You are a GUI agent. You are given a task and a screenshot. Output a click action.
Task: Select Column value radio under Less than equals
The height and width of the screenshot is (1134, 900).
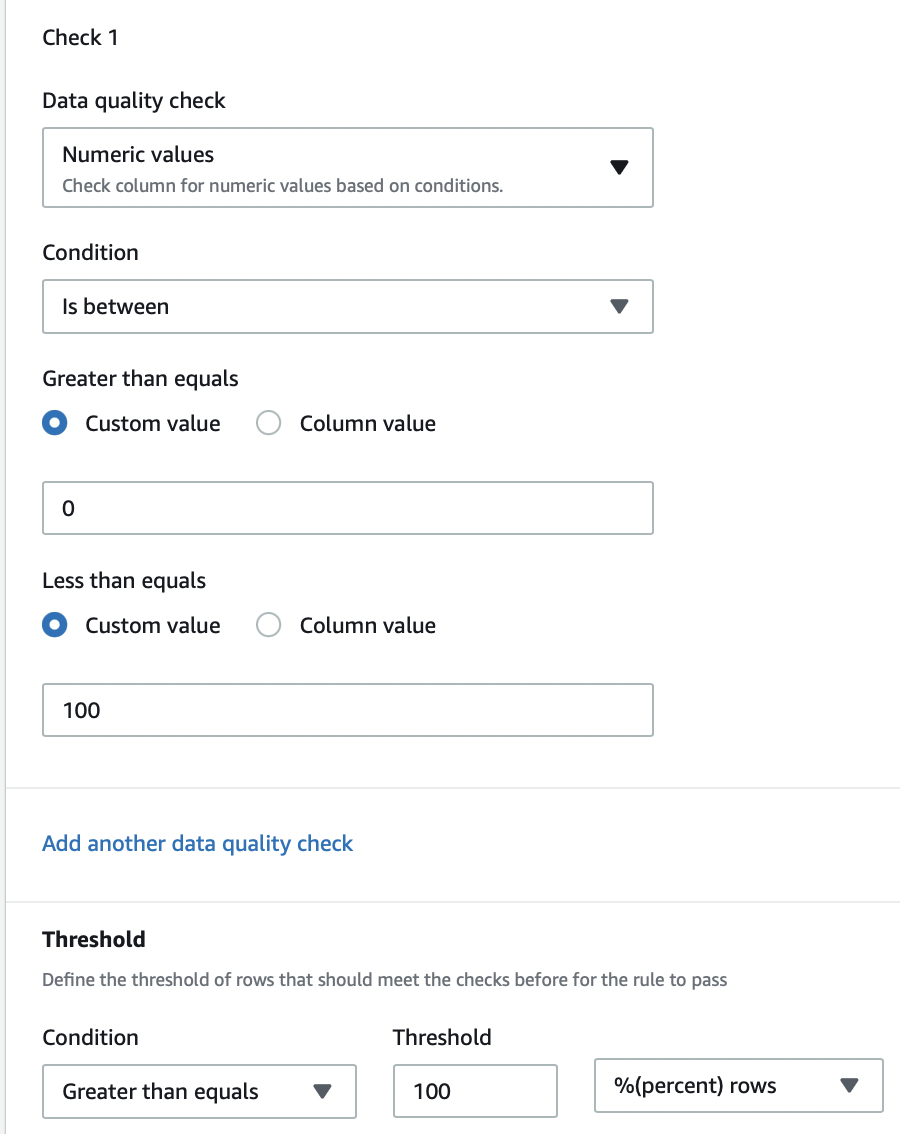click(269, 625)
